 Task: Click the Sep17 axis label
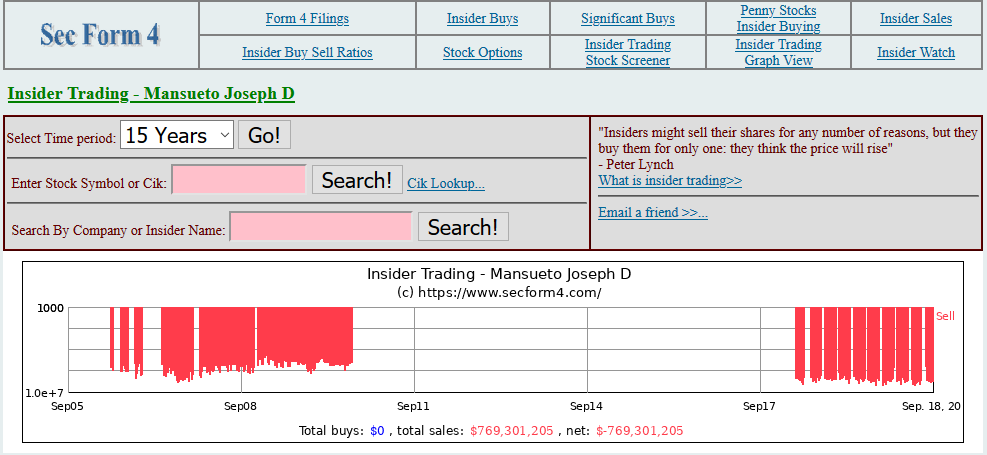[x=760, y=407]
